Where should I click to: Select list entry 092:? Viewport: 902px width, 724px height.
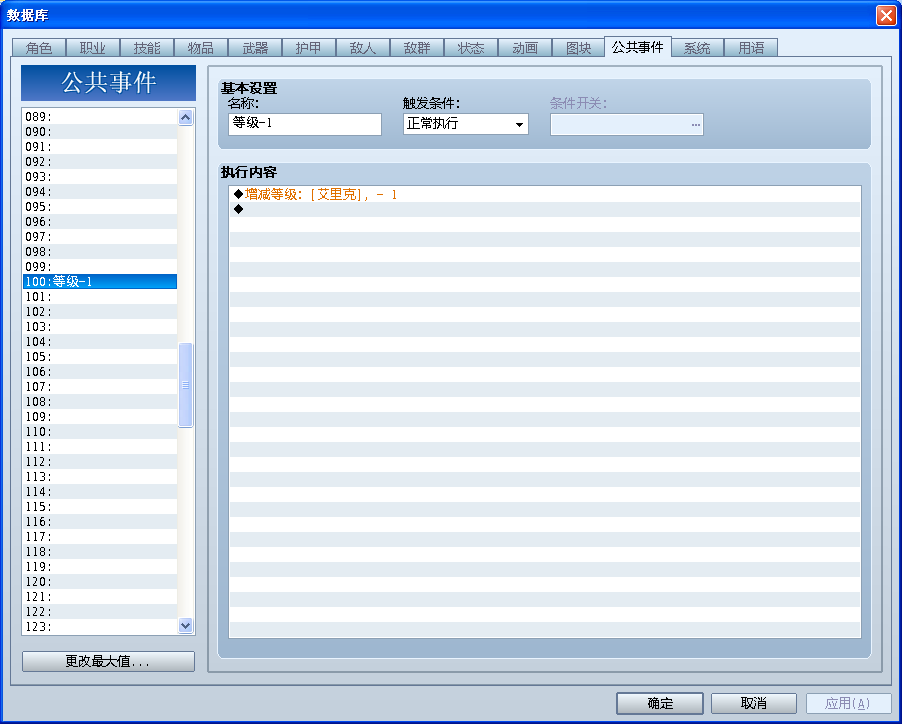tap(100, 162)
